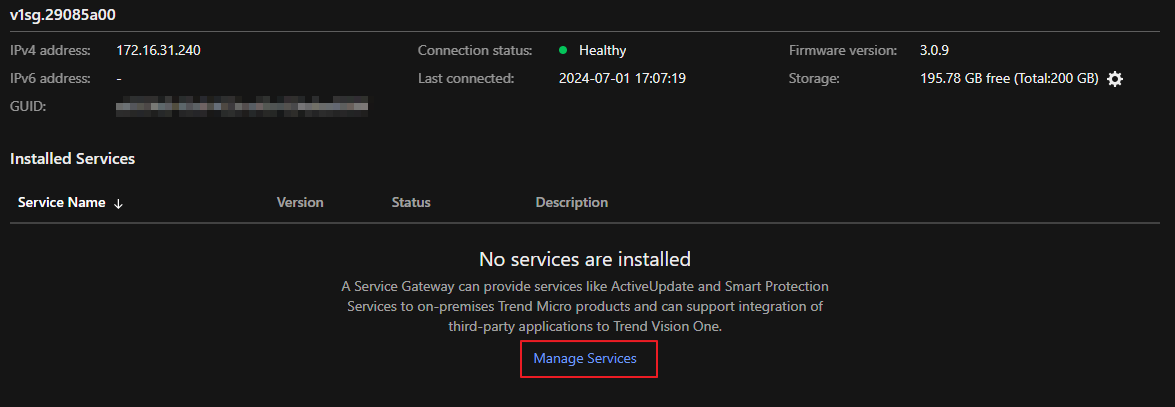Open storage settings via the gear icon
Image resolution: width=1175 pixels, height=407 pixels.
point(1115,79)
